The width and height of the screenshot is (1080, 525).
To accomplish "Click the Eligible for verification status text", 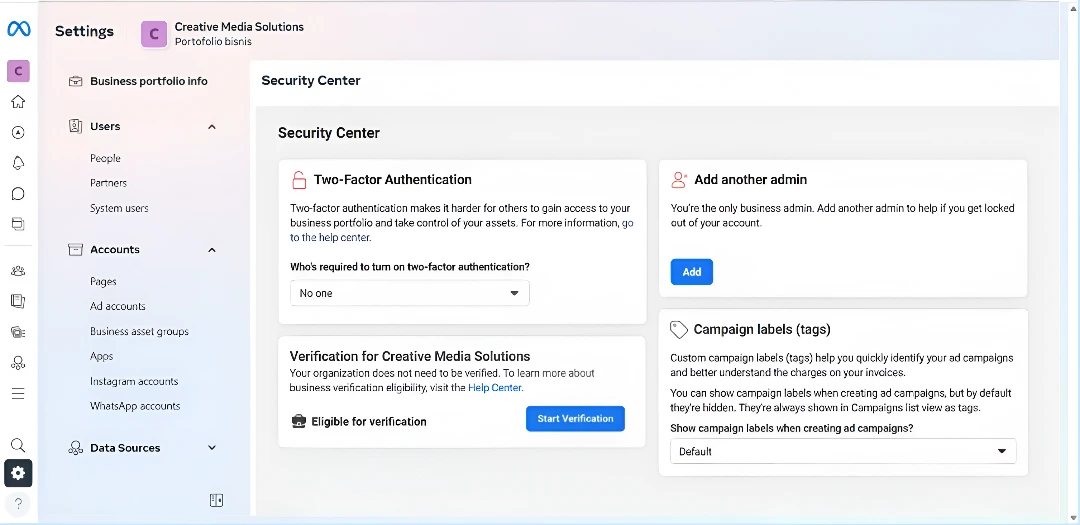I will pyautogui.click(x=369, y=422).
